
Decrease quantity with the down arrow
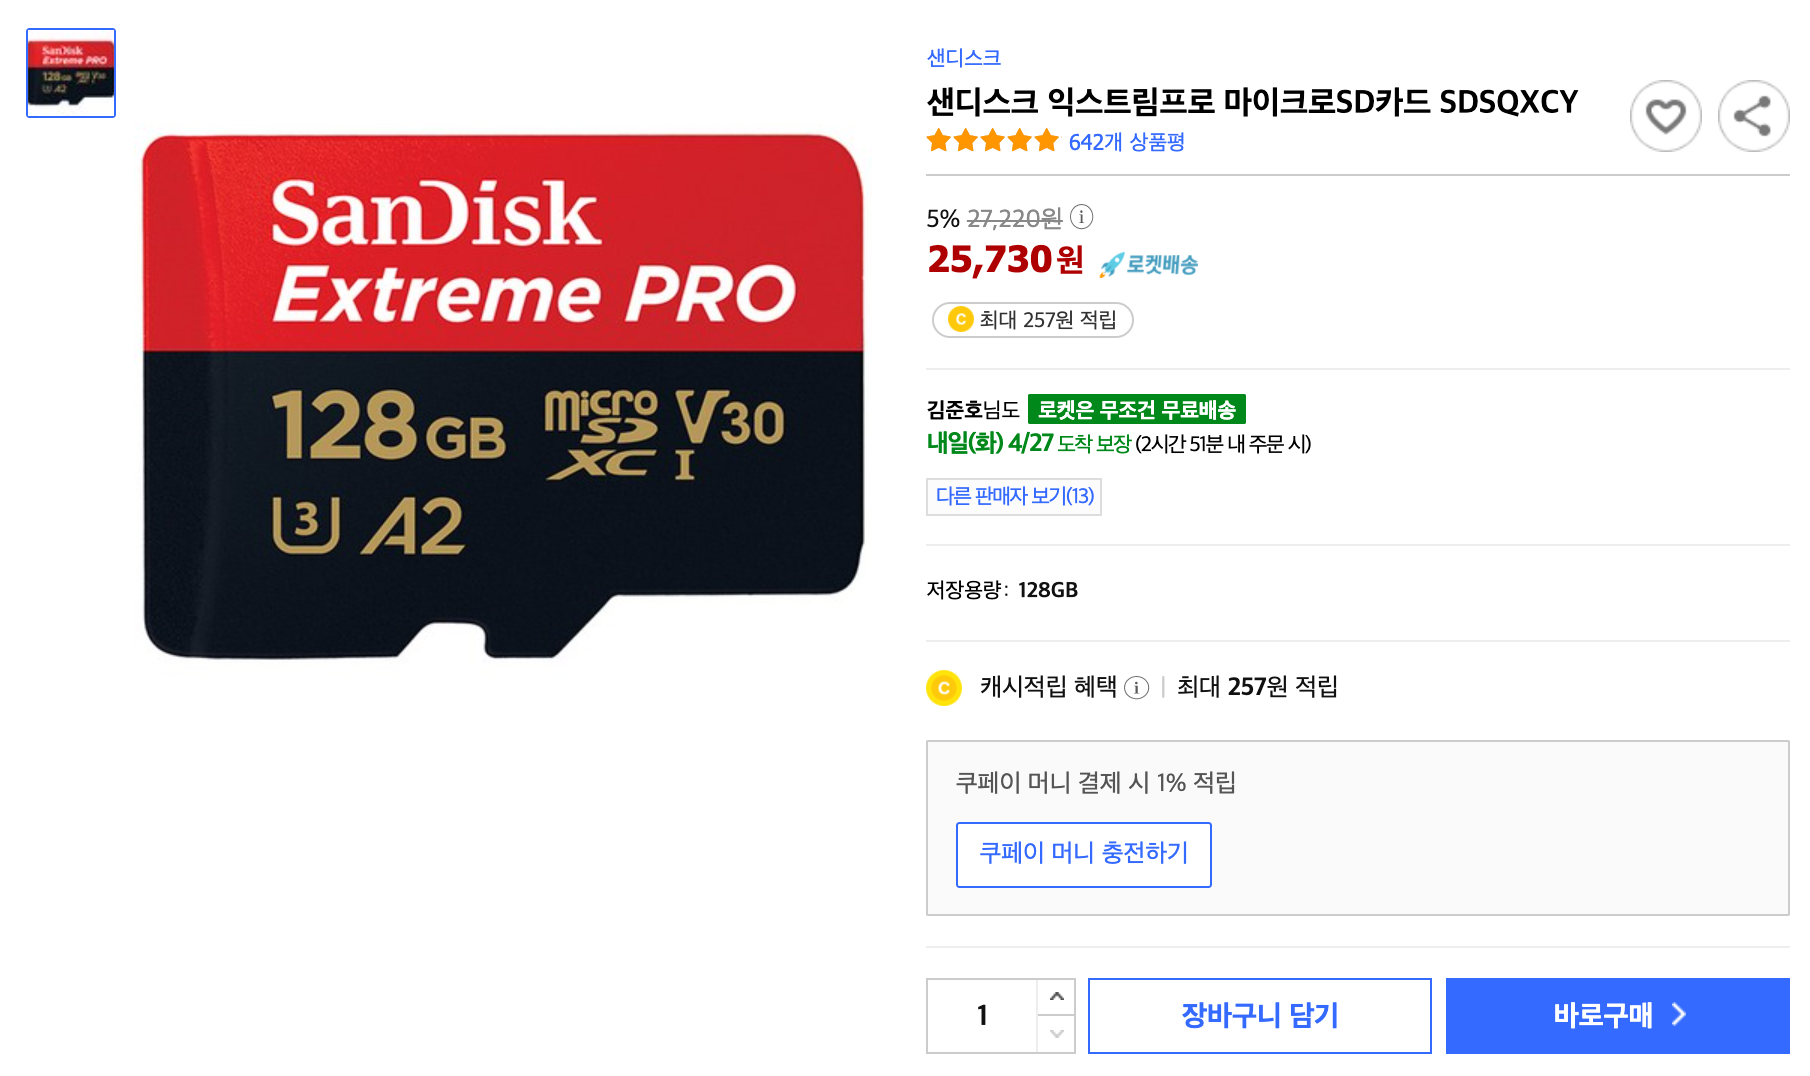click(1056, 1034)
